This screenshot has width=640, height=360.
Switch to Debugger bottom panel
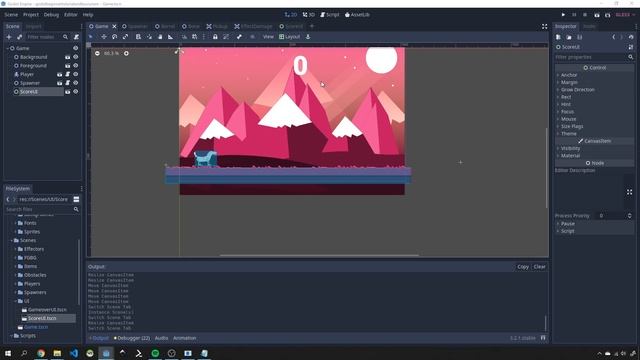tap(132, 338)
